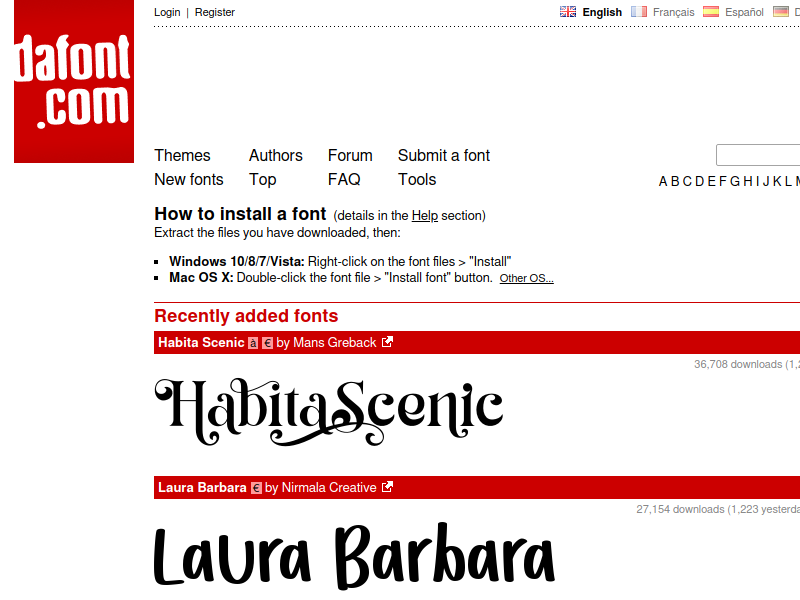Click the UK flag icon
The width and height of the screenshot is (800, 600).
pyautogui.click(x=568, y=12)
